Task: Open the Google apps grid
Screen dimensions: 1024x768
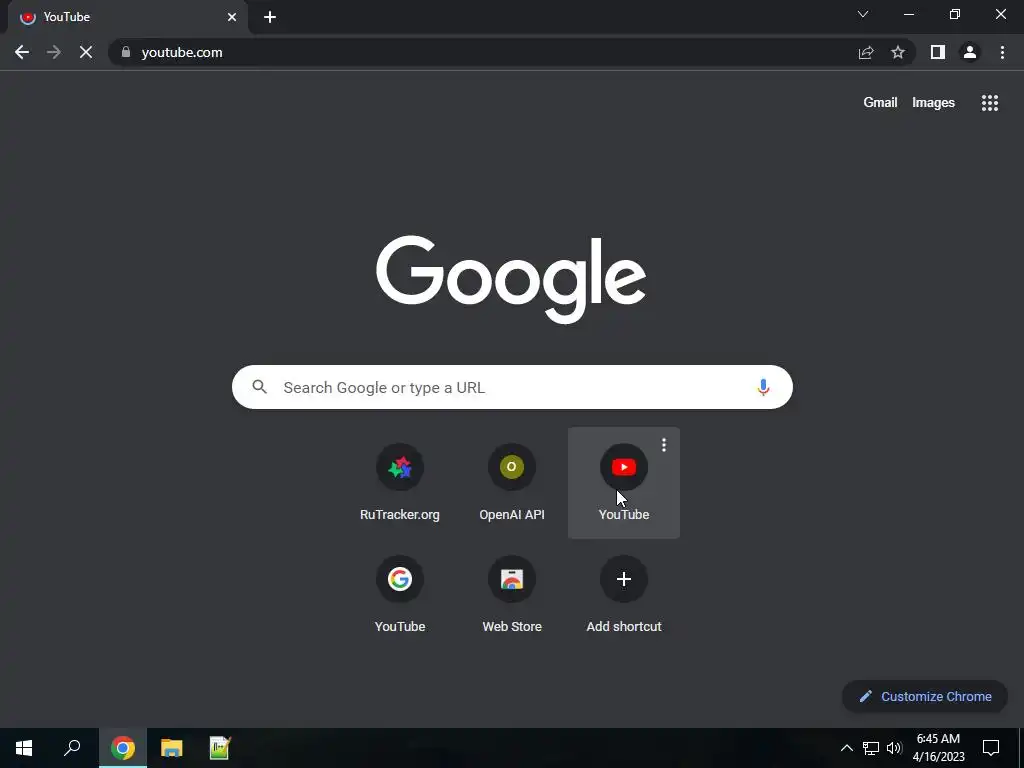Action: 990,103
